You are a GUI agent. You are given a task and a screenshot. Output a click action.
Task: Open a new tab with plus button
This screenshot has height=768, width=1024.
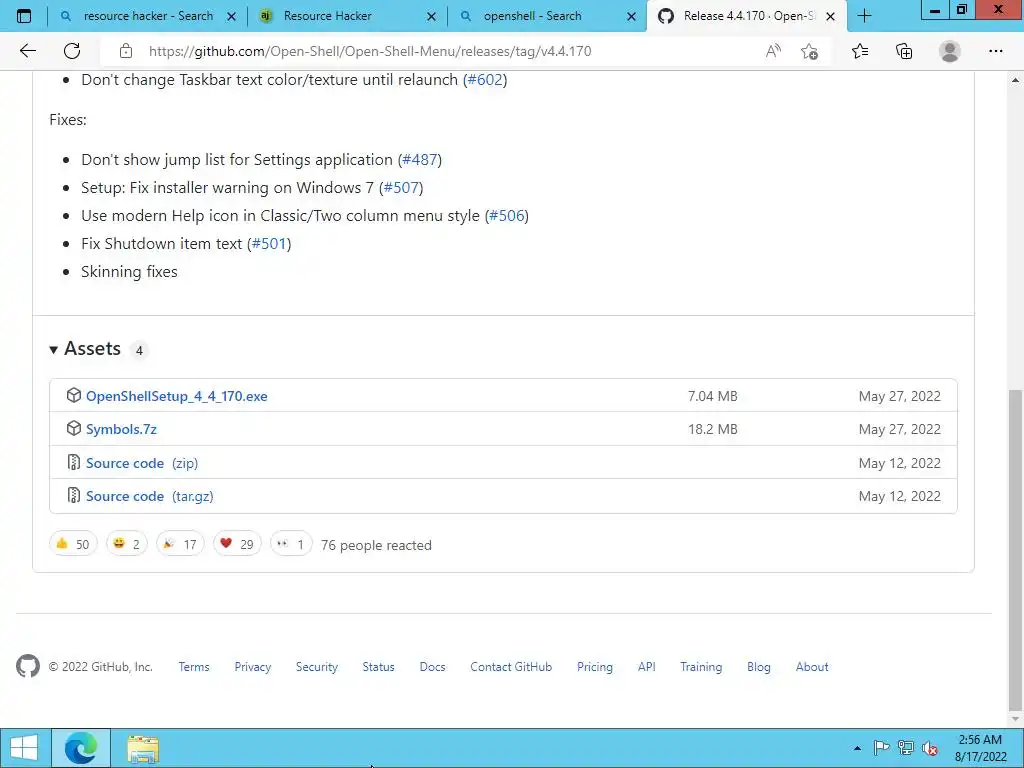[x=864, y=16]
